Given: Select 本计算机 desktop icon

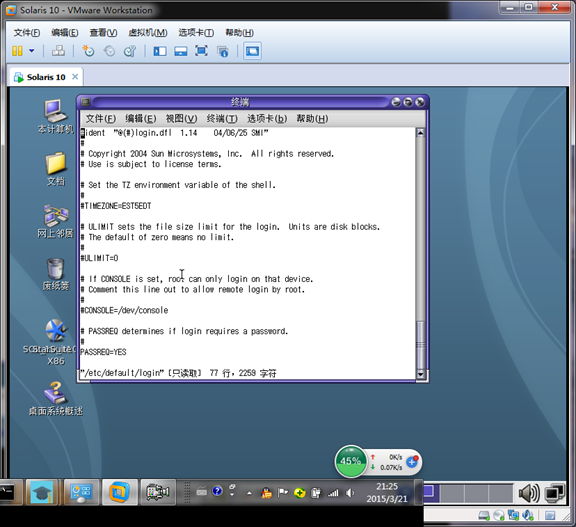Looking at the screenshot, I should [55, 116].
